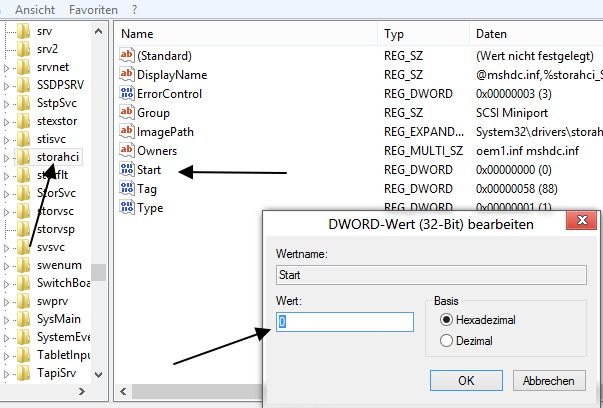Click the SwitchBoard folder icon
The width and height of the screenshot is (603, 408).
click(23, 283)
